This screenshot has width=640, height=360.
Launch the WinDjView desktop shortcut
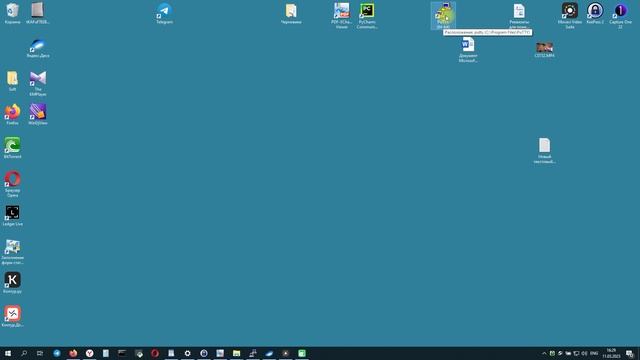point(38,114)
